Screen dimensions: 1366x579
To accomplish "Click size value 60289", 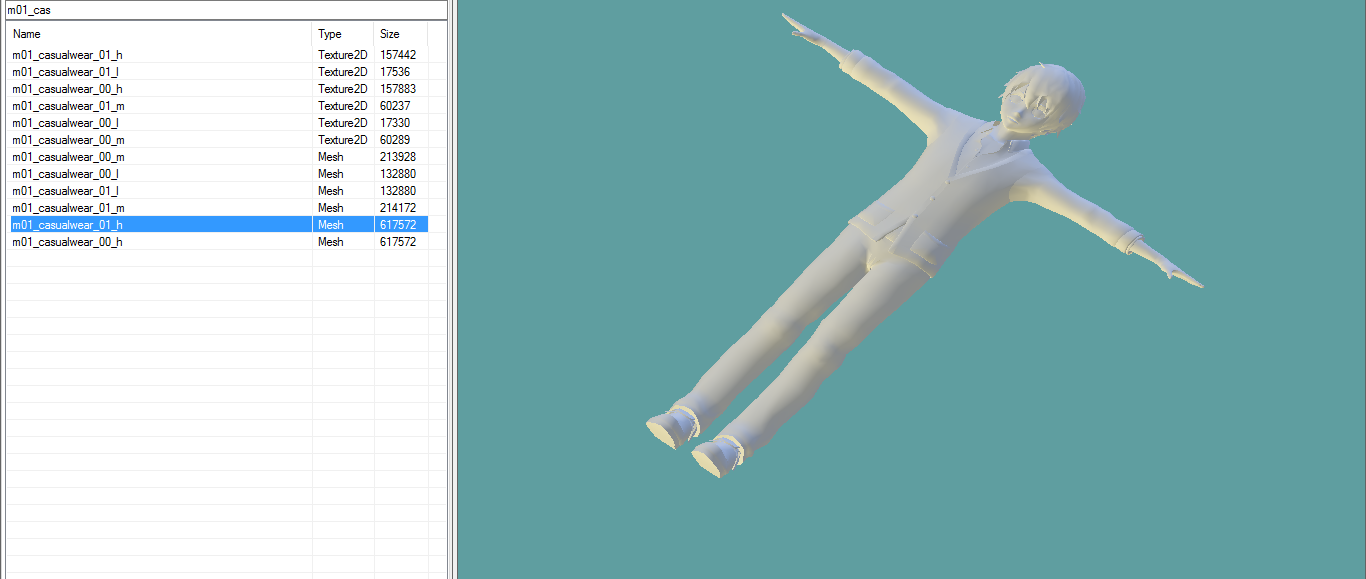I will point(395,140).
